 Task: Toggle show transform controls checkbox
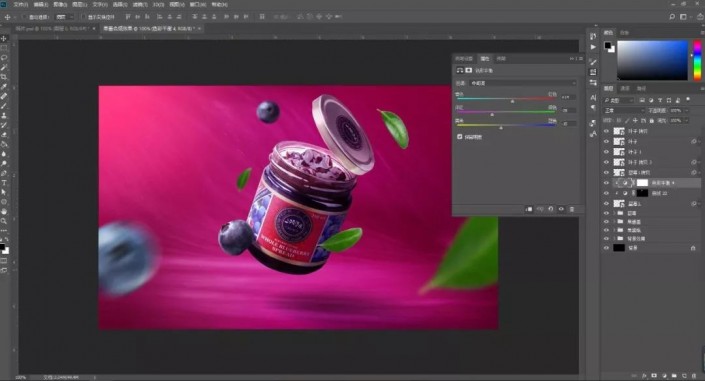[x=84, y=17]
